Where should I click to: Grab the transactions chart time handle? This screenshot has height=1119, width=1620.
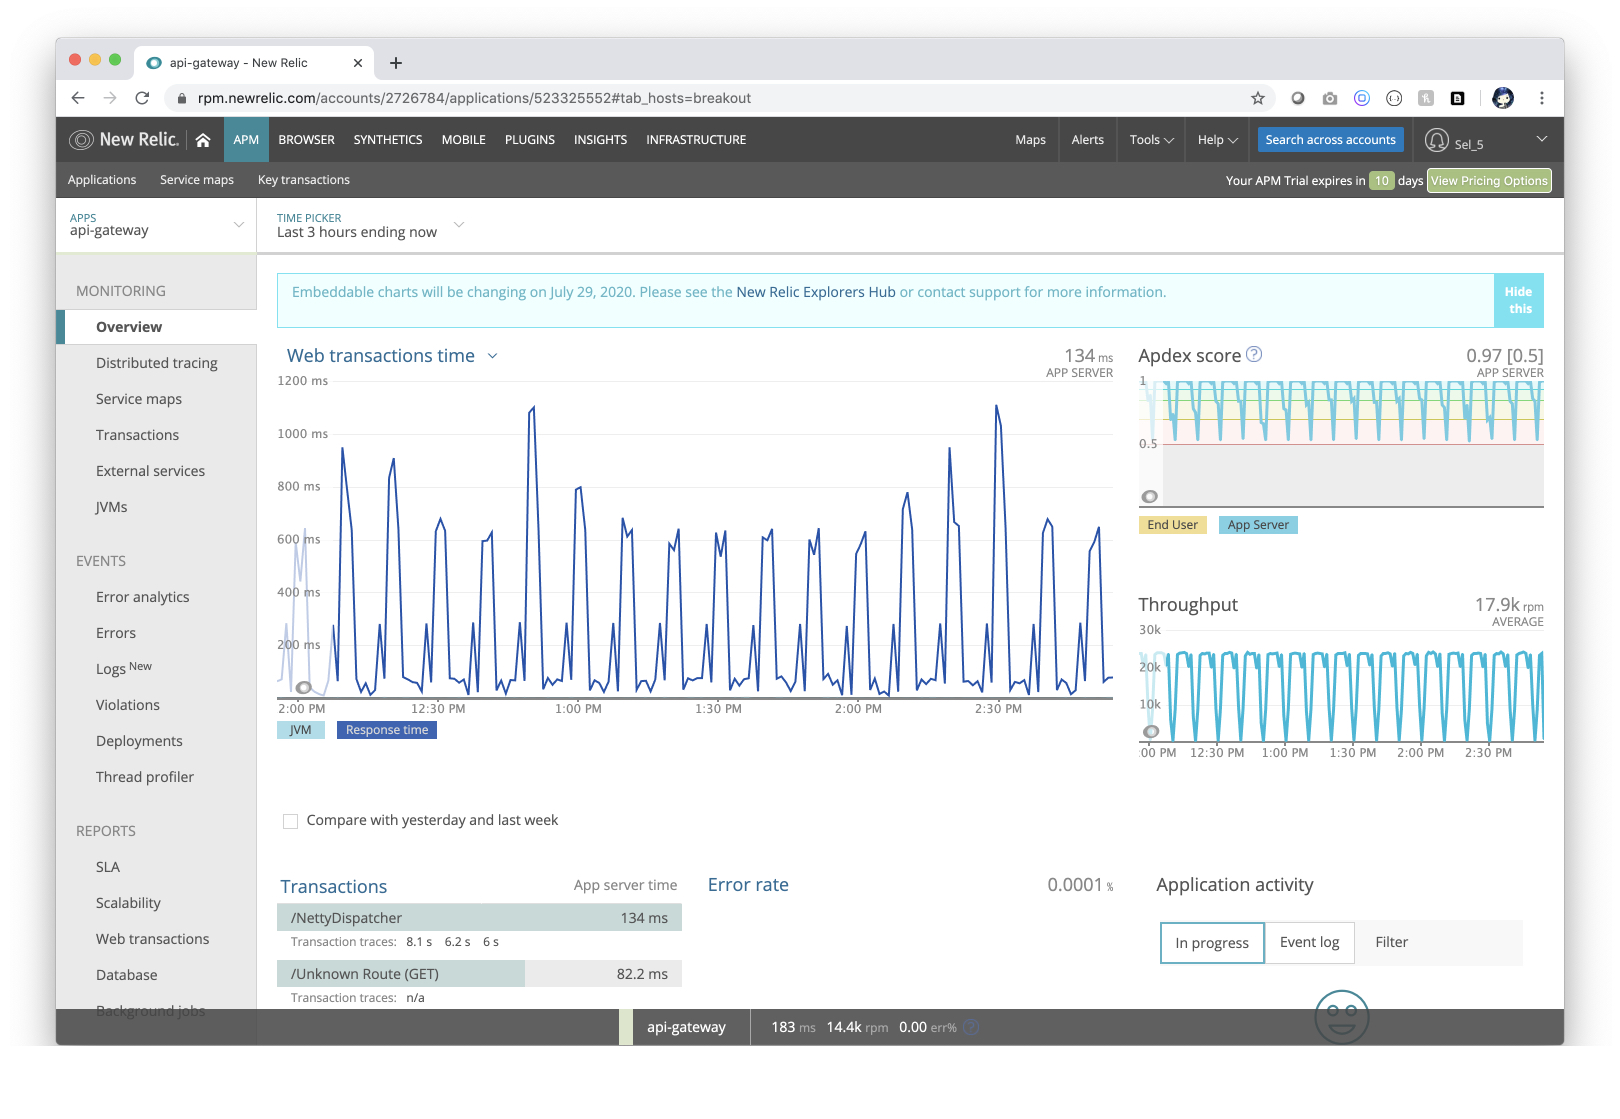(x=304, y=688)
